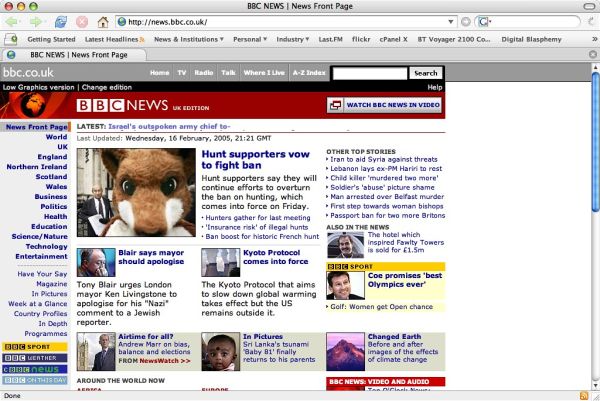This screenshot has height=401, width=600.
Task: Click the BBC On This Day button
Action: click(x=35, y=380)
